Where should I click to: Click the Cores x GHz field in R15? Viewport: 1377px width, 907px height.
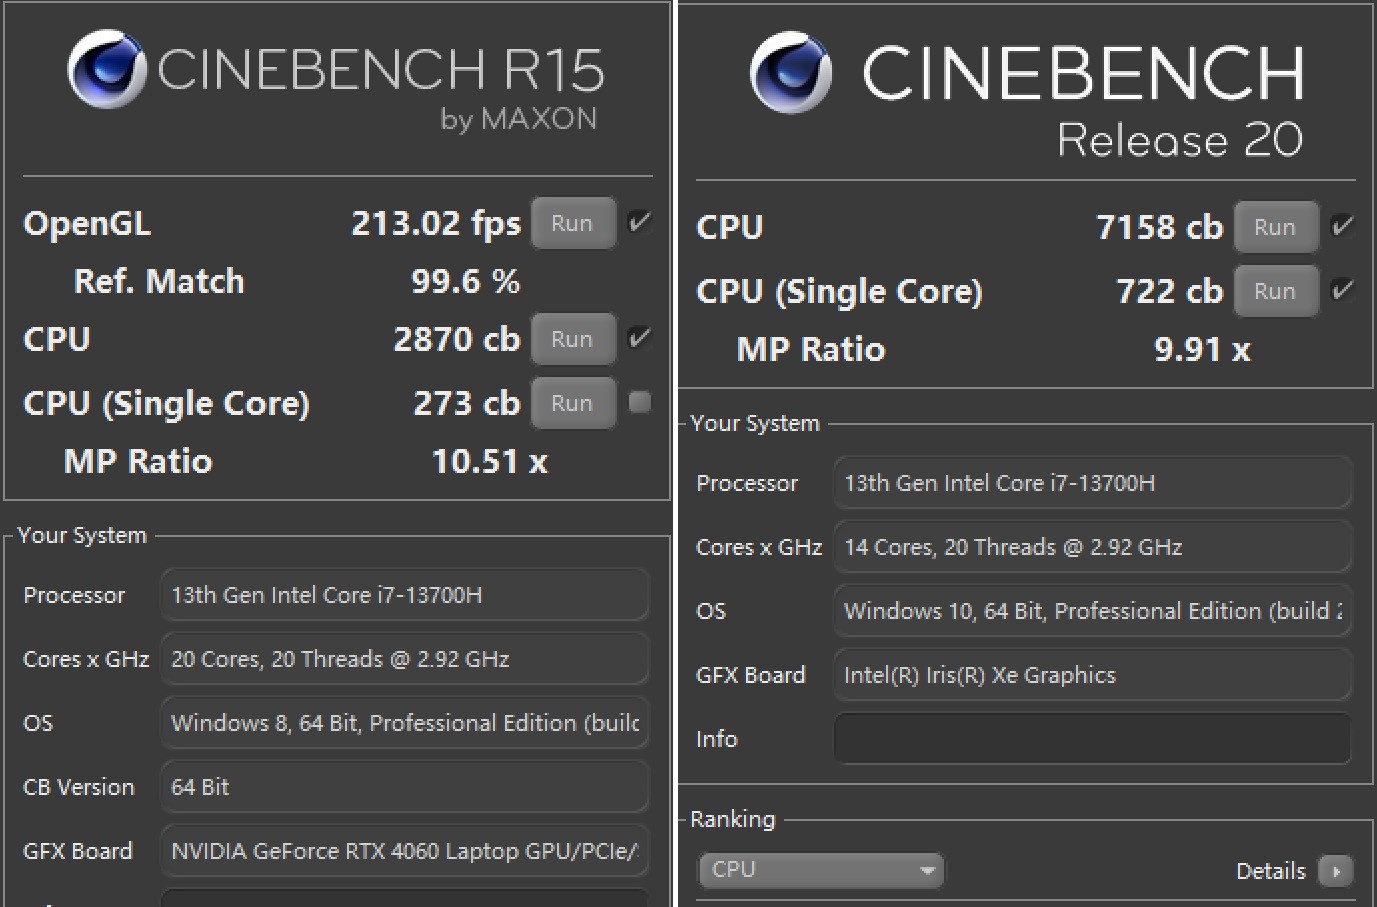click(x=405, y=659)
